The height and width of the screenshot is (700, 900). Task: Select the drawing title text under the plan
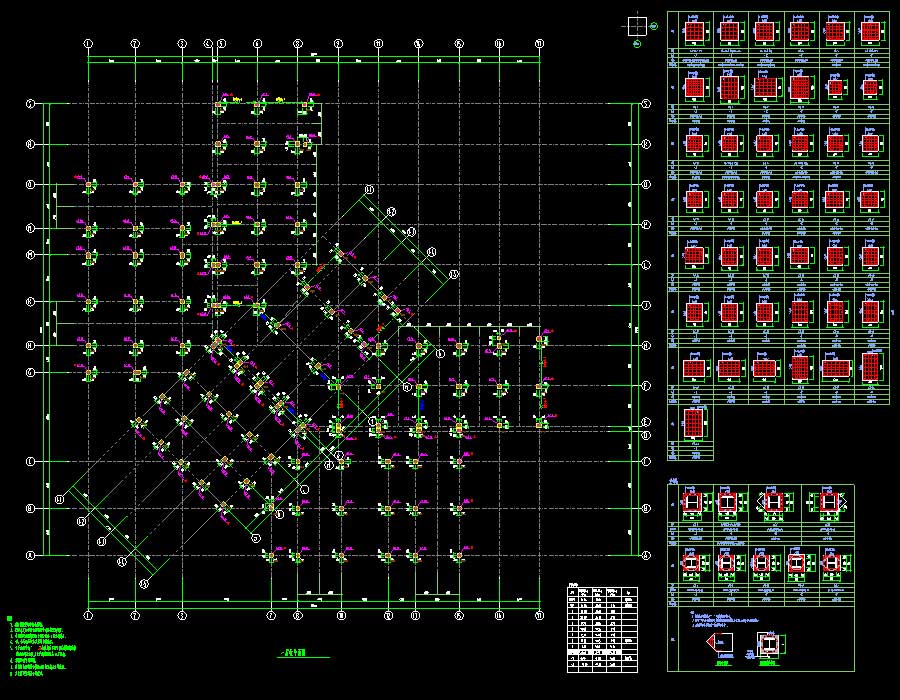[289, 654]
